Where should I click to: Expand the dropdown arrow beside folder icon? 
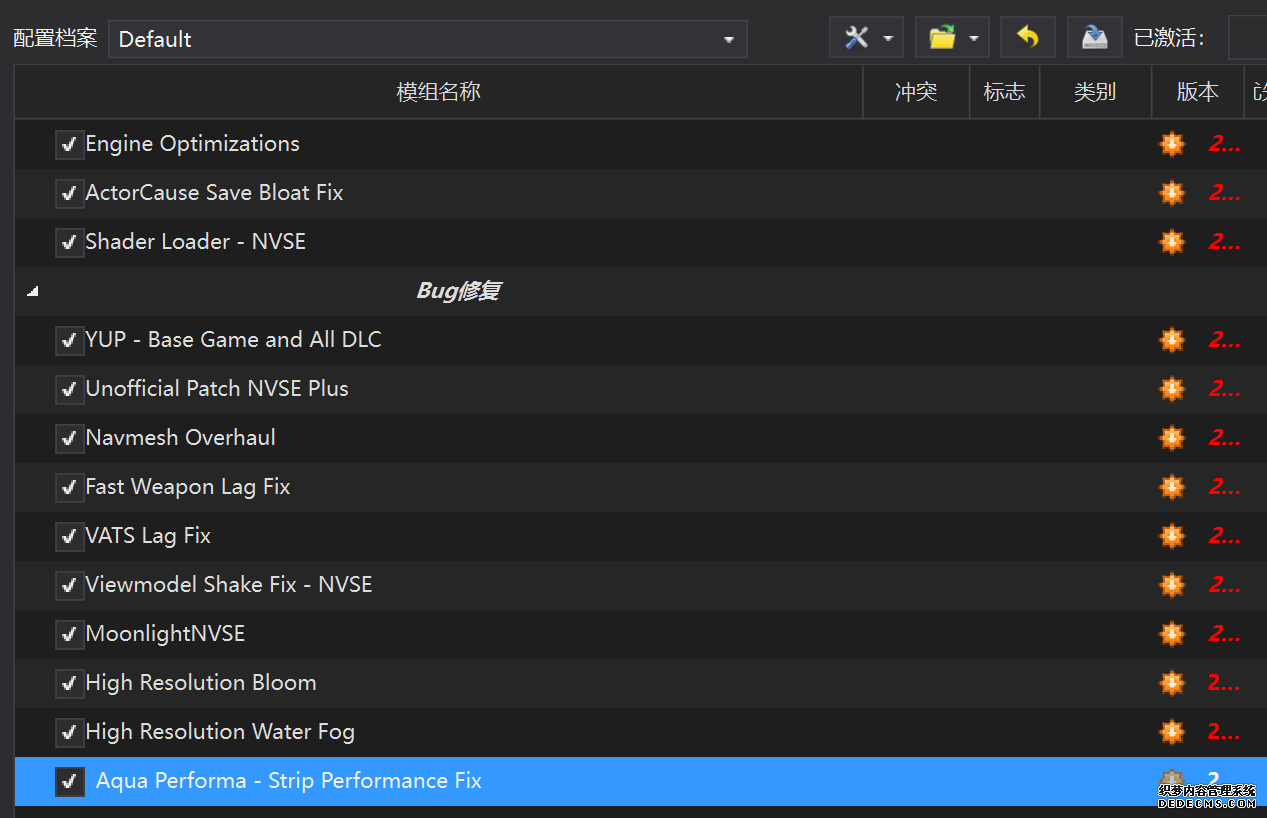(x=973, y=39)
